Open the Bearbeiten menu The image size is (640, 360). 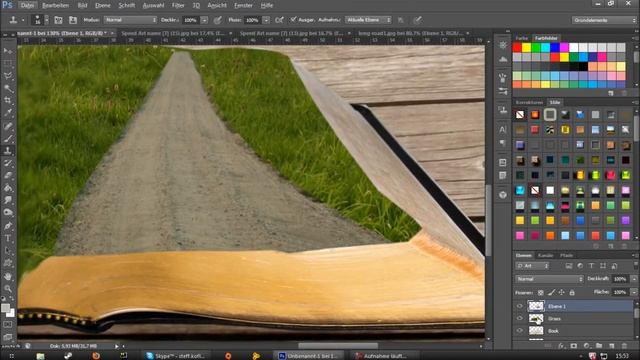56,5
